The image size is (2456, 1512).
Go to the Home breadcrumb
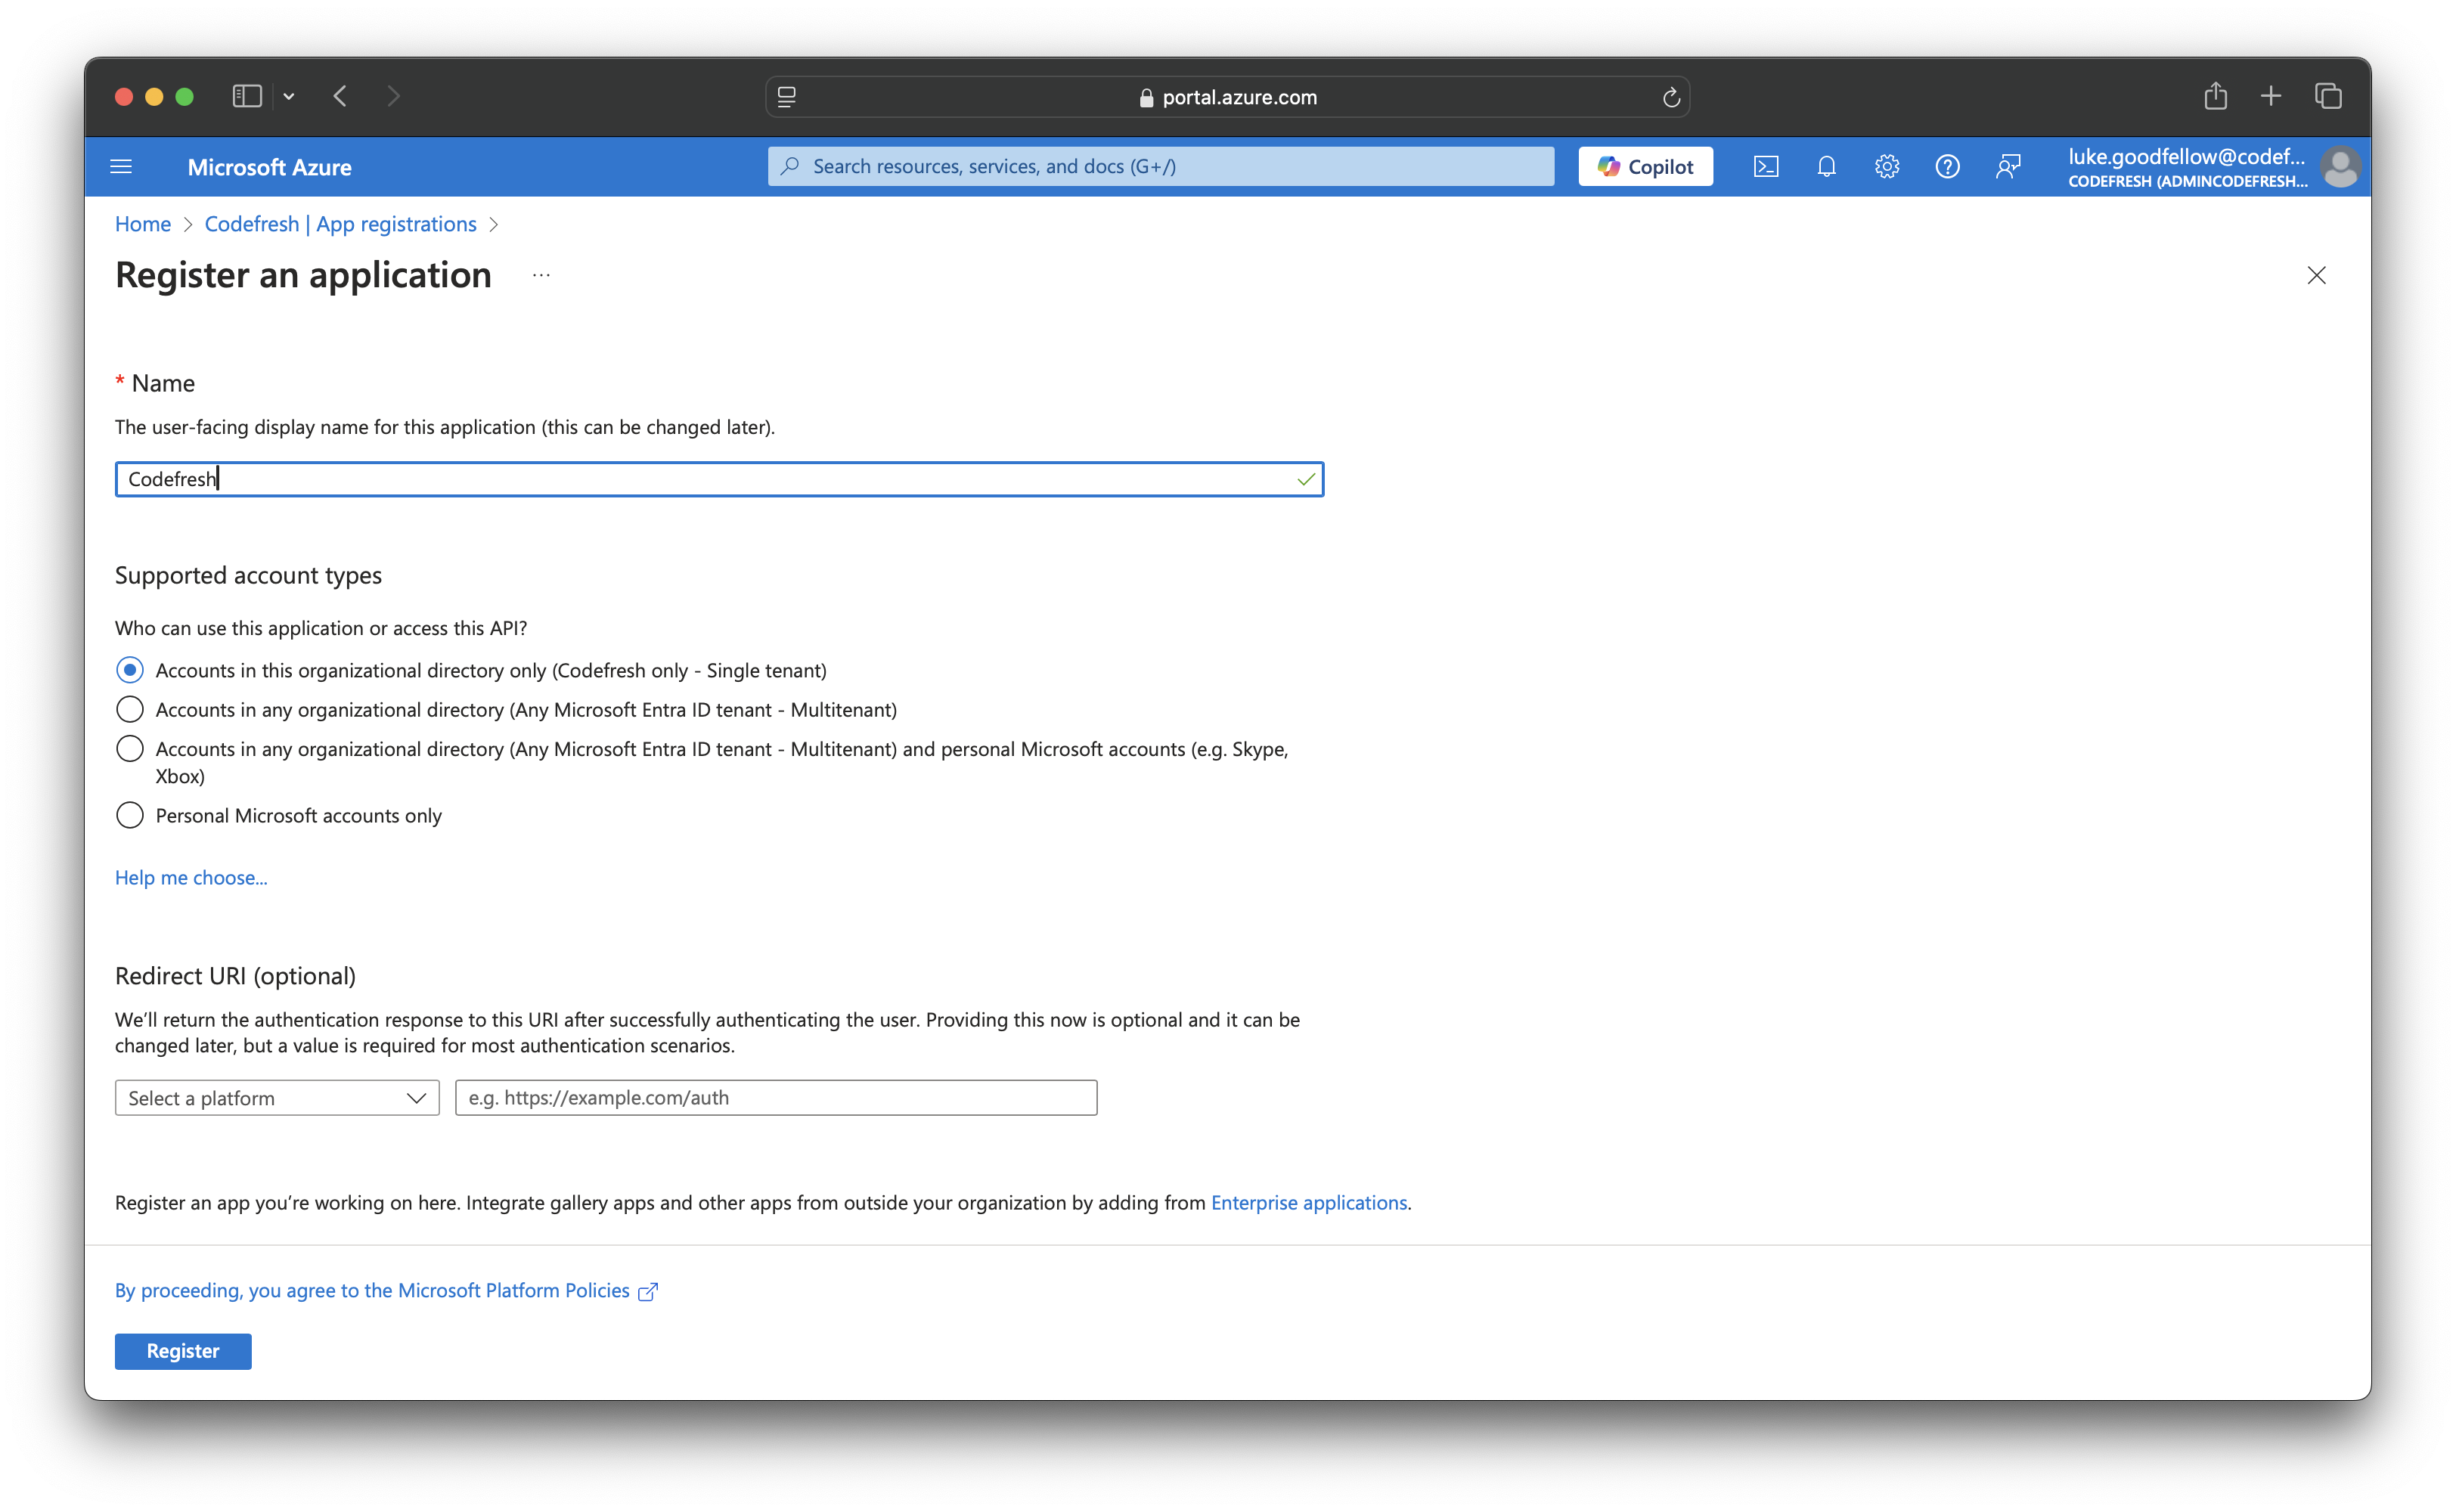[142, 224]
